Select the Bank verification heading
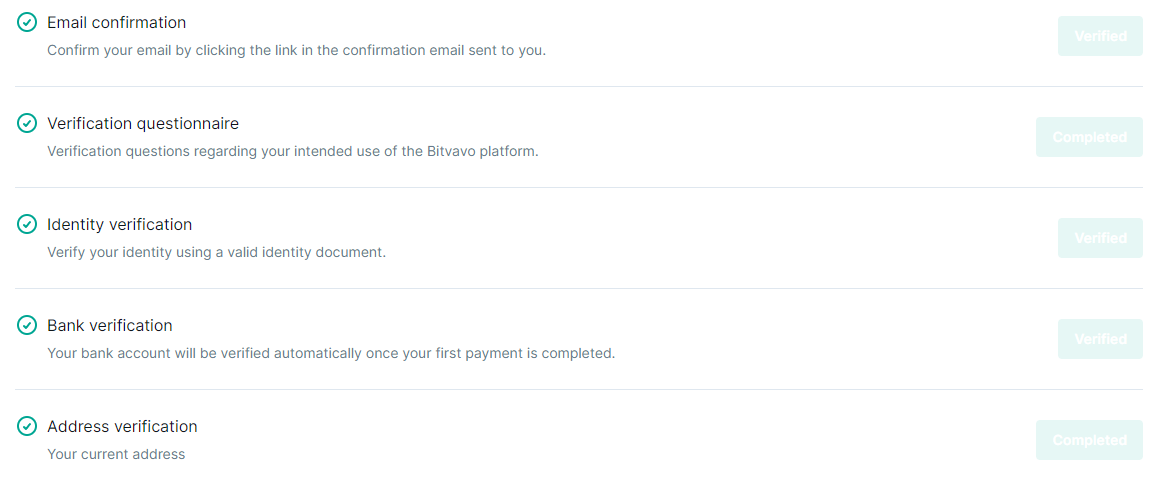 [110, 326]
